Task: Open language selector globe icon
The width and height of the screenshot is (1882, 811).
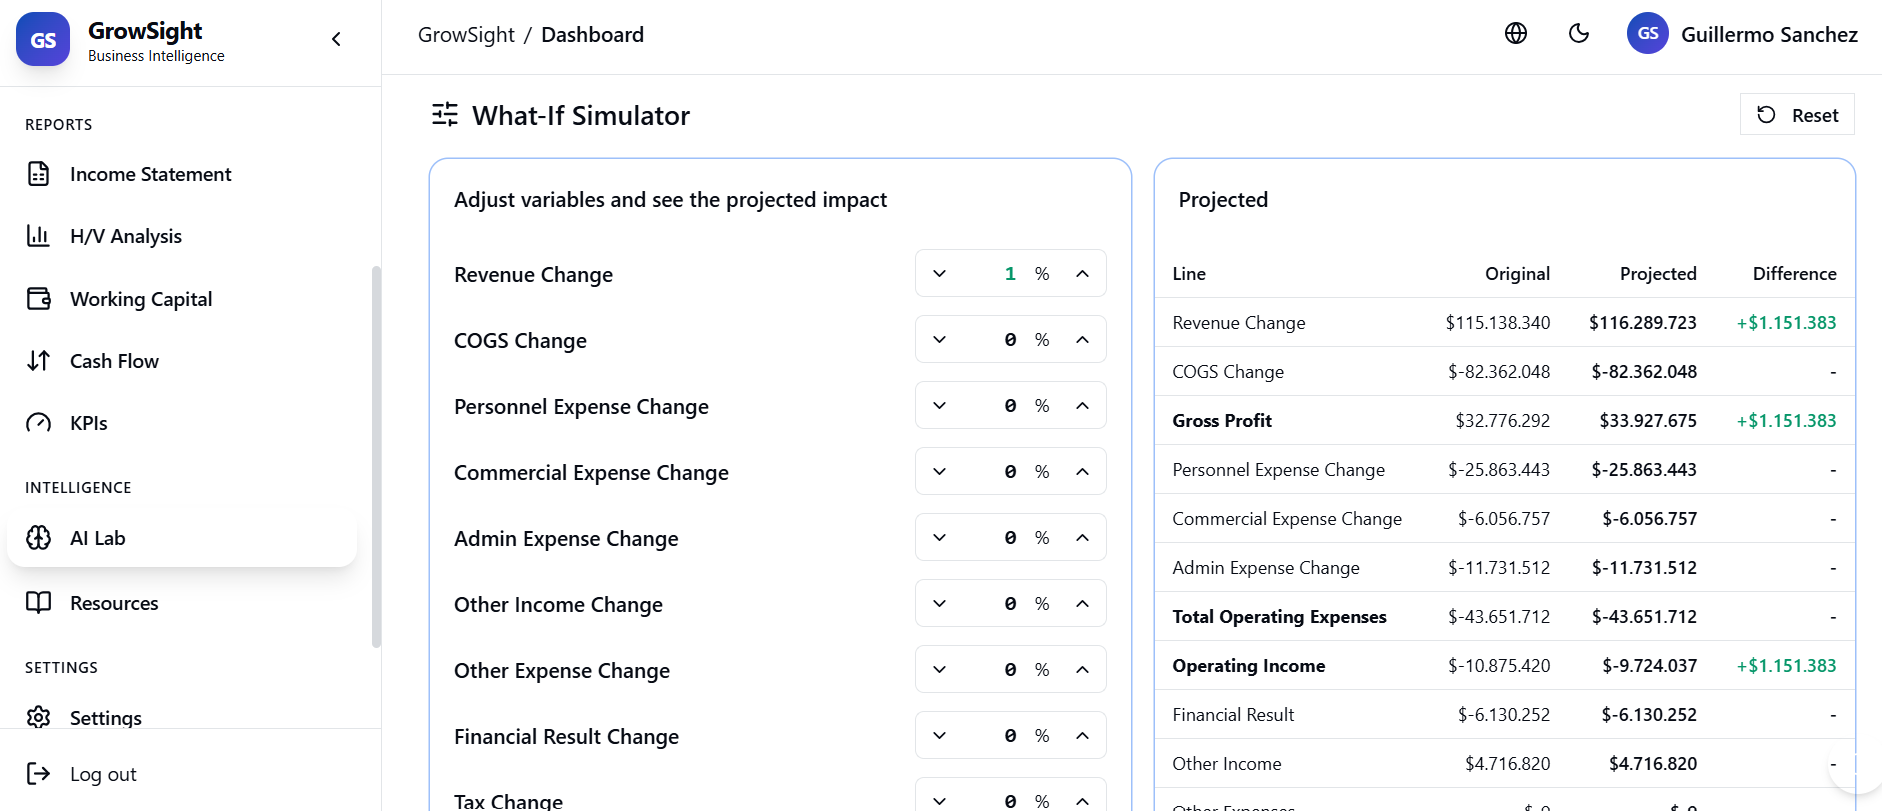Action: pyautogui.click(x=1516, y=33)
